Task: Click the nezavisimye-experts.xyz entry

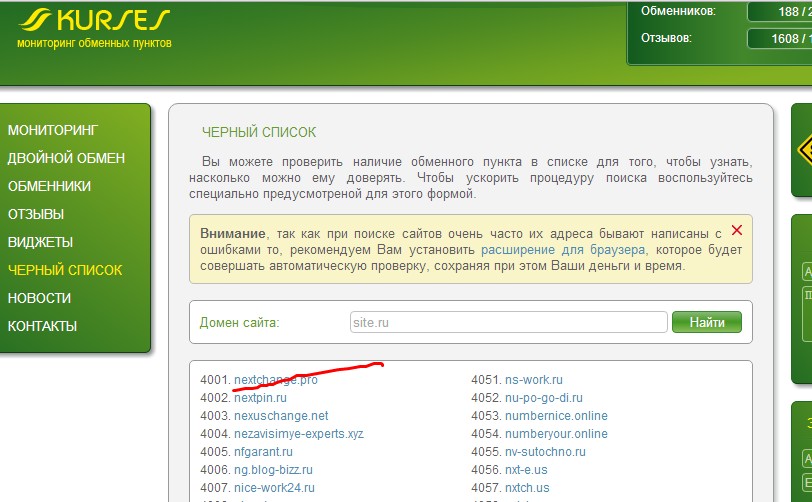Action: click(x=298, y=434)
